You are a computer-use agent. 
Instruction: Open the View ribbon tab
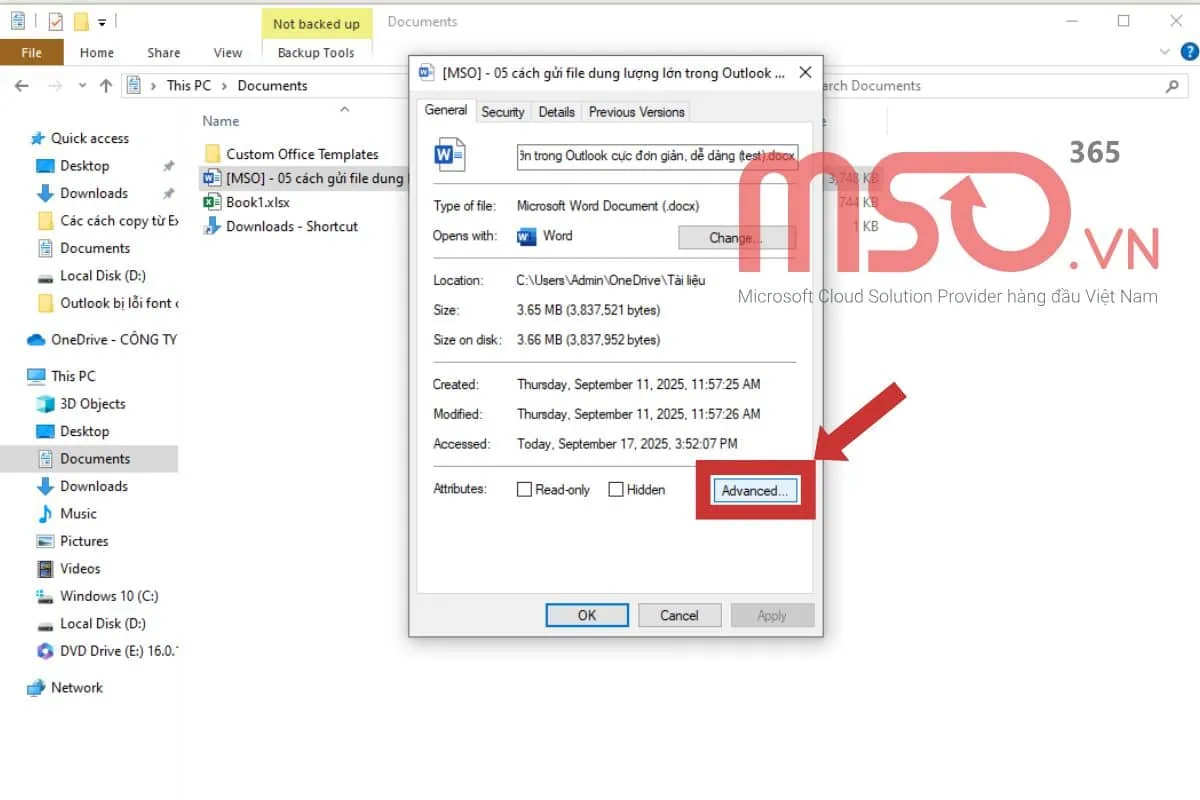coord(228,53)
